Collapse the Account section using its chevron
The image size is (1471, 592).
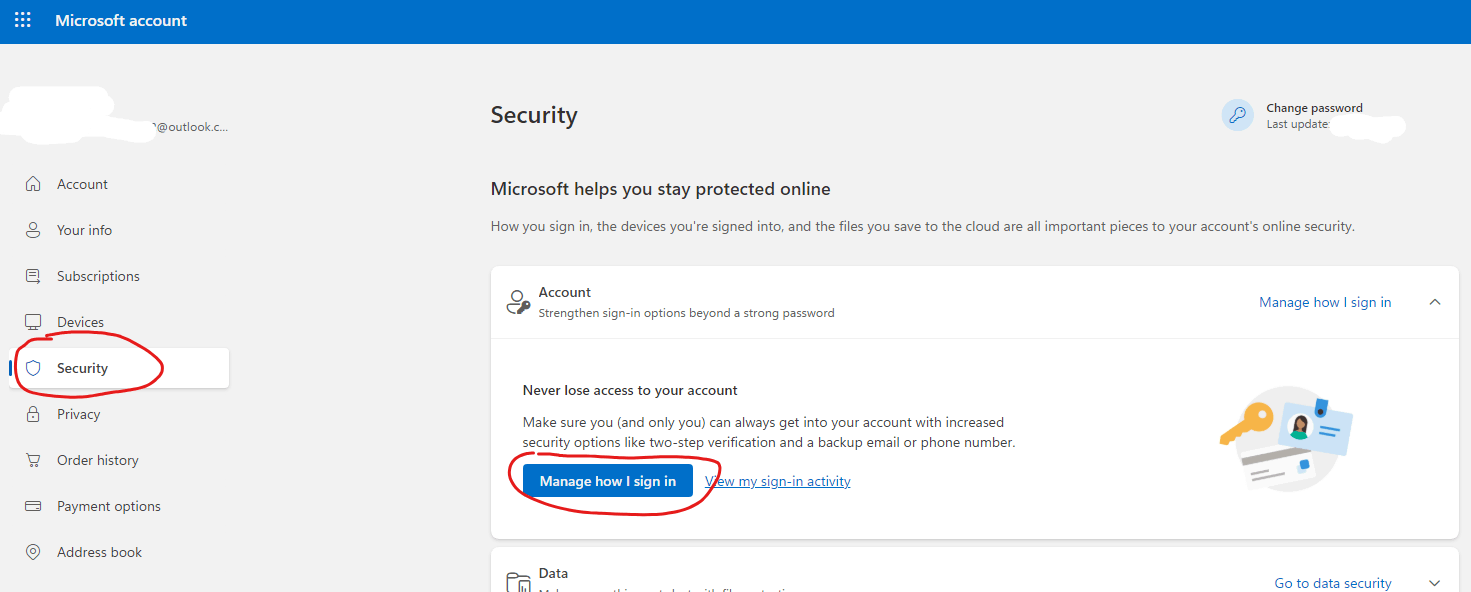point(1435,301)
